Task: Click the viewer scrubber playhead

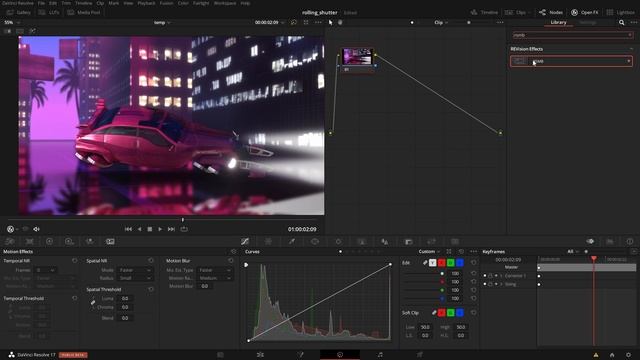Action: coord(182,220)
